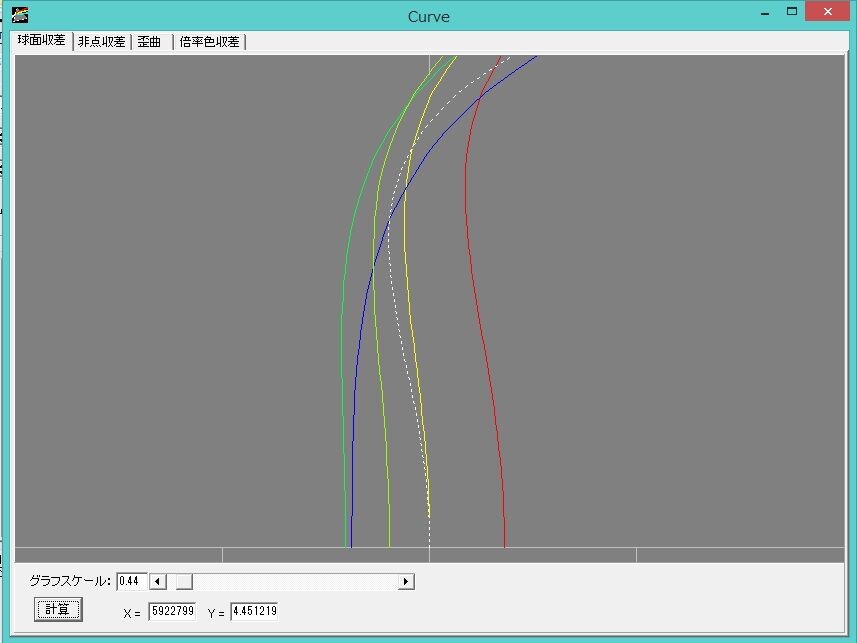857x643 pixels.
Task: Close the Curve window
Action: [x=827, y=11]
